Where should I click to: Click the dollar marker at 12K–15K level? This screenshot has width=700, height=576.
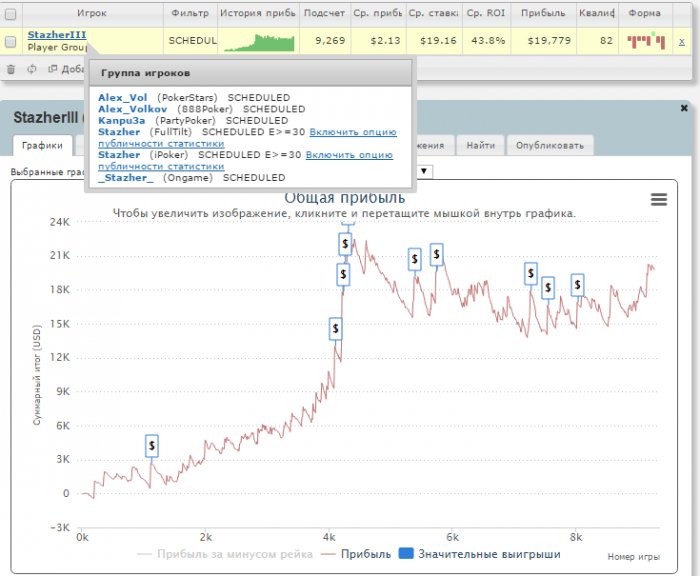pos(336,328)
